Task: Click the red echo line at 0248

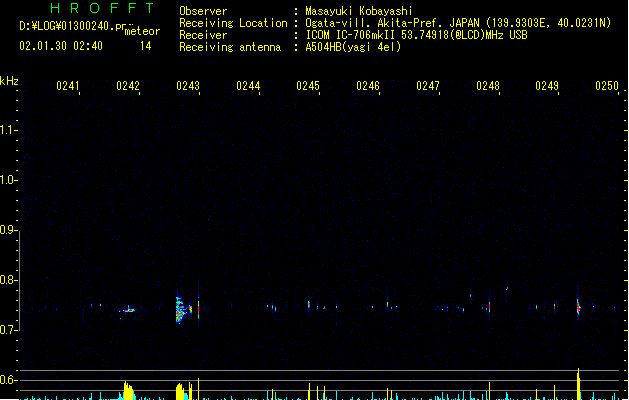Action: pos(489,307)
